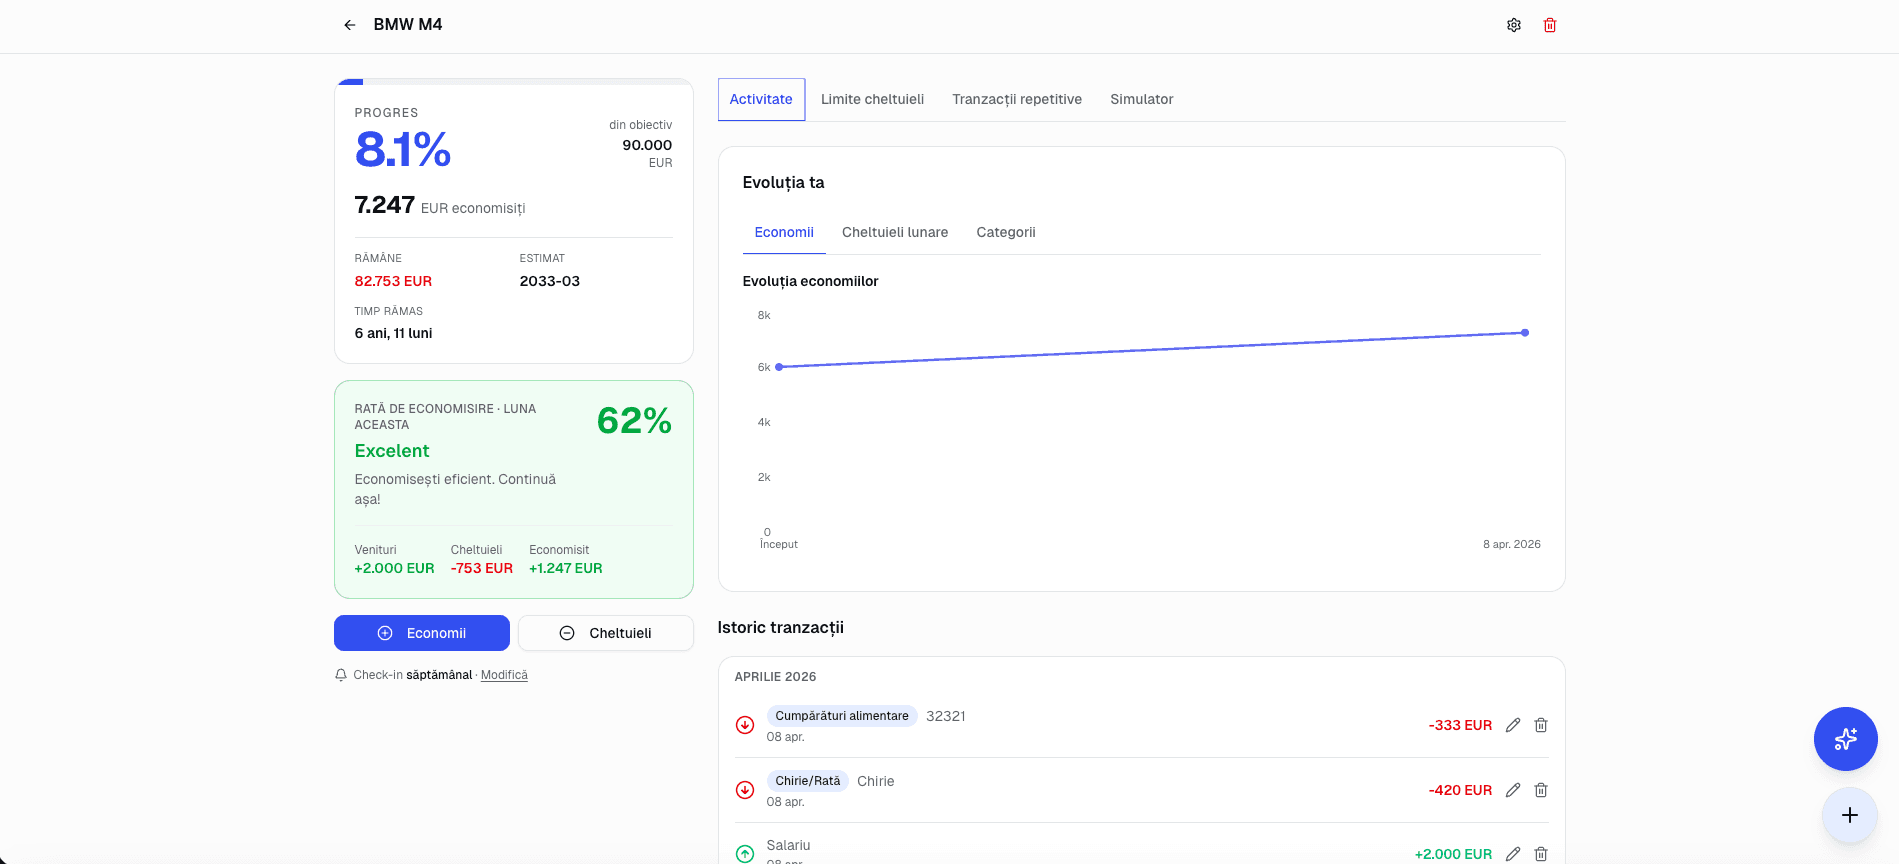
Task: Go back using the arrow beside BMW M4
Action: click(349, 25)
